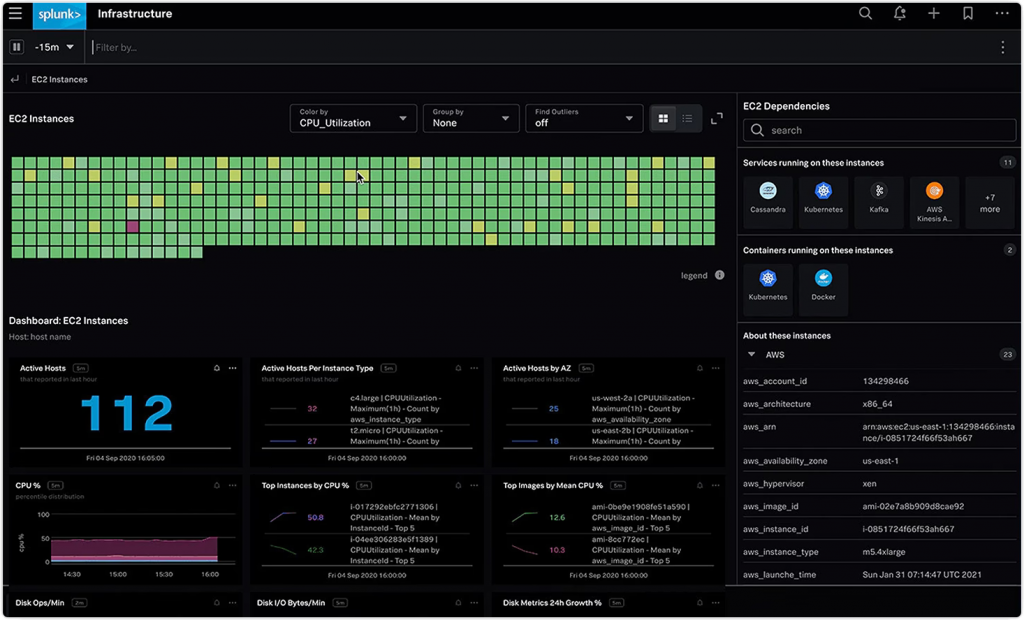The width and height of the screenshot is (1024, 620).
Task: Select the Kafka service icon
Action: (x=878, y=200)
